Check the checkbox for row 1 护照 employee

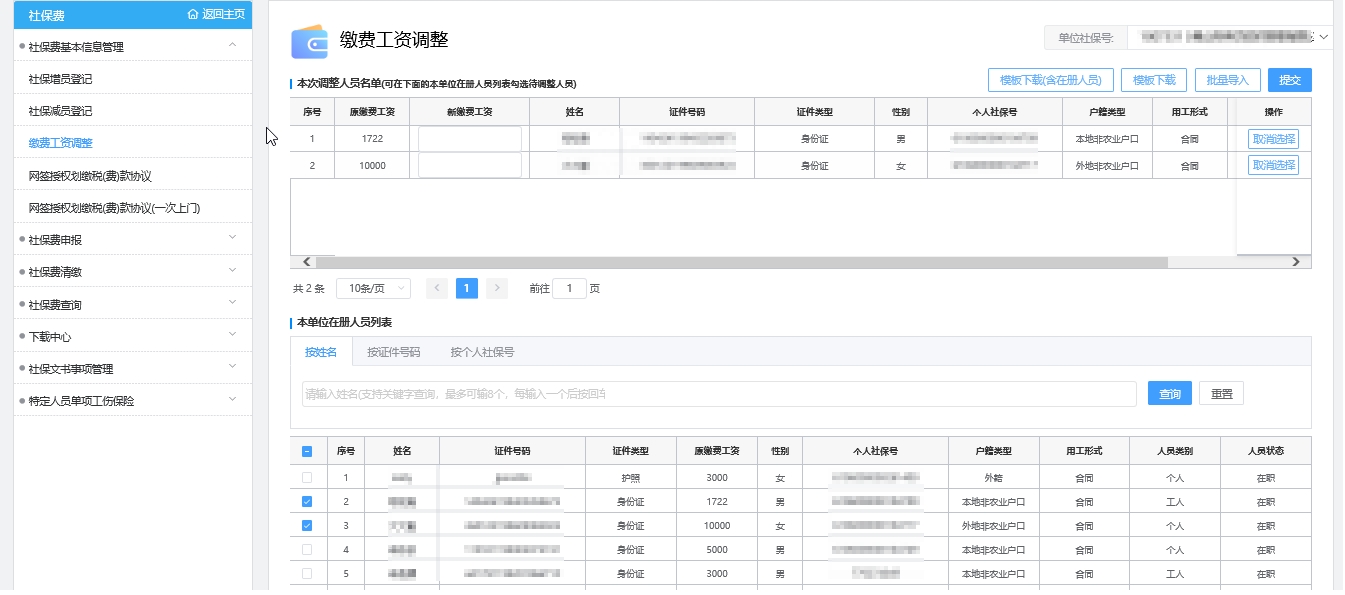(x=307, y=478)
